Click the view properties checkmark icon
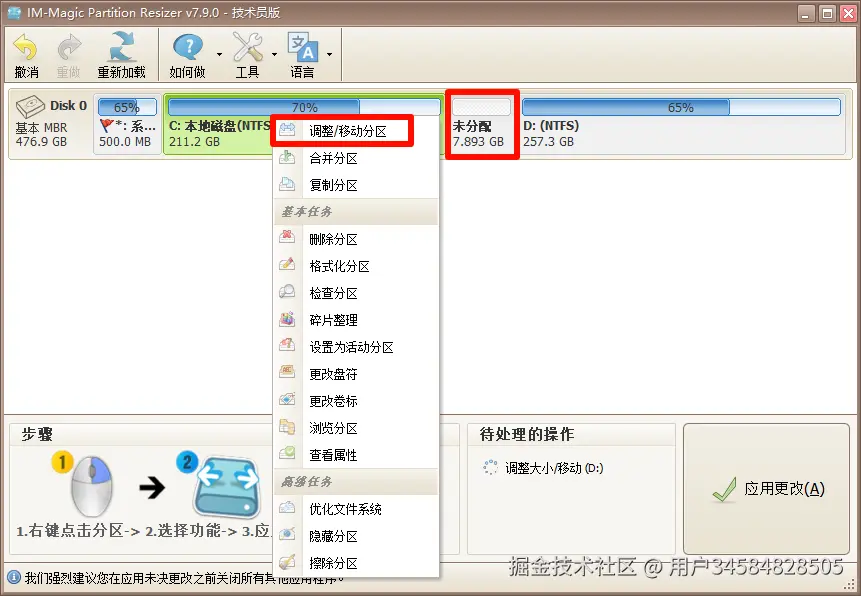 [x=287, y=453]
